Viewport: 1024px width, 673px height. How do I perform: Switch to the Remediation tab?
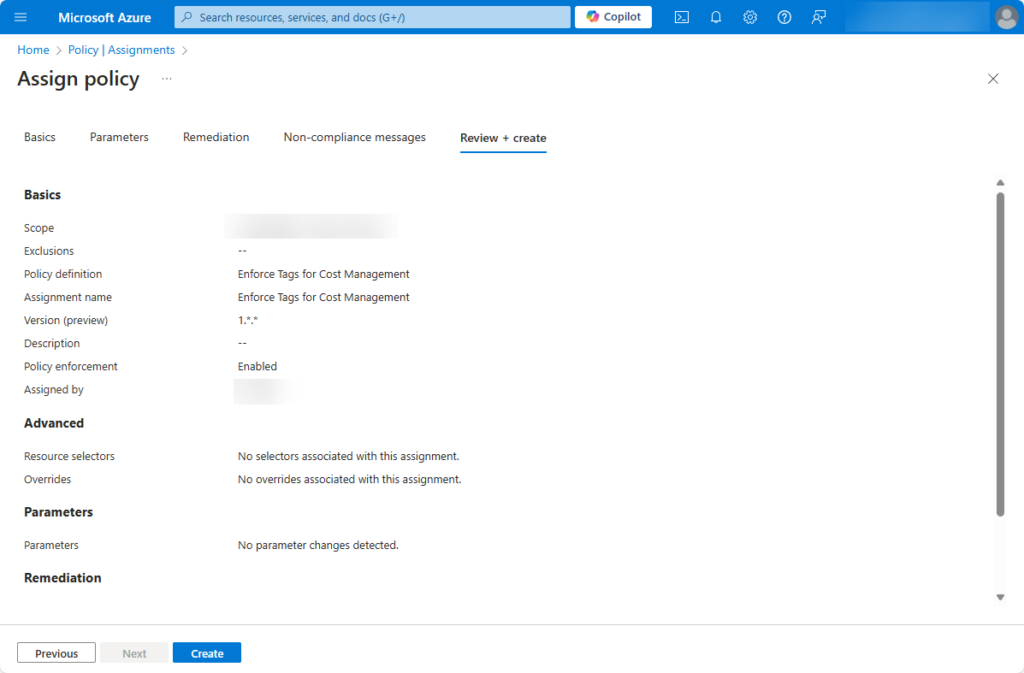click(216, 137)
